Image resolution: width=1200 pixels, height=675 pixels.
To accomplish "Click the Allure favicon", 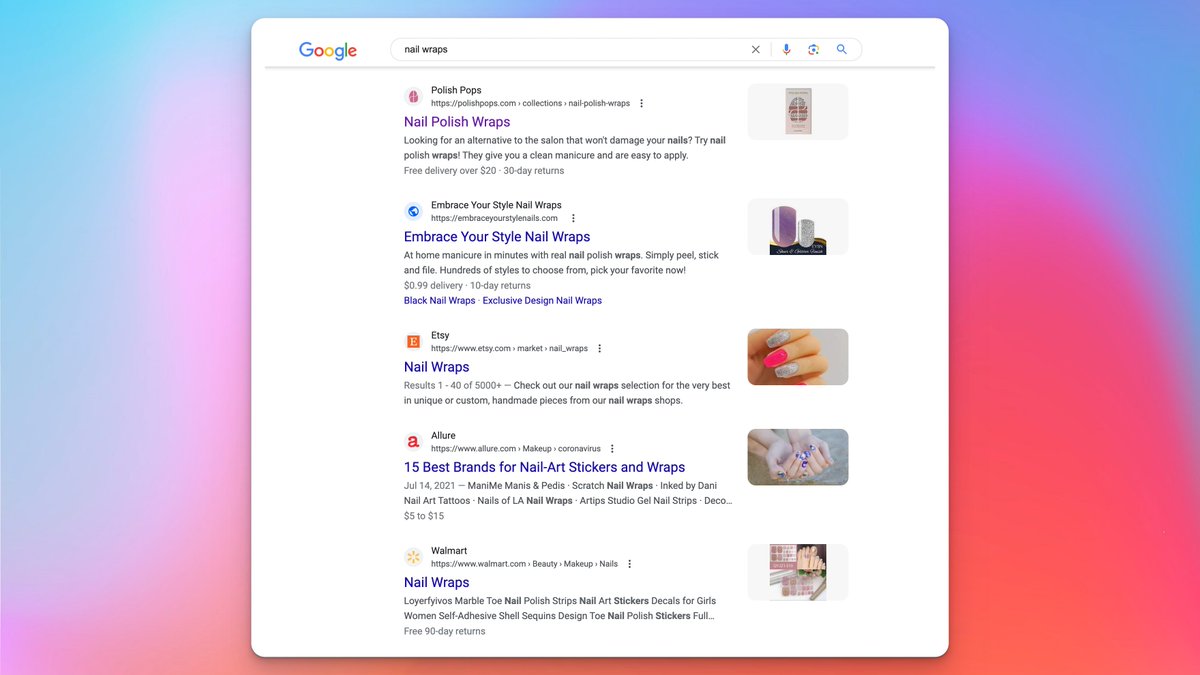I will coord(413,442).
